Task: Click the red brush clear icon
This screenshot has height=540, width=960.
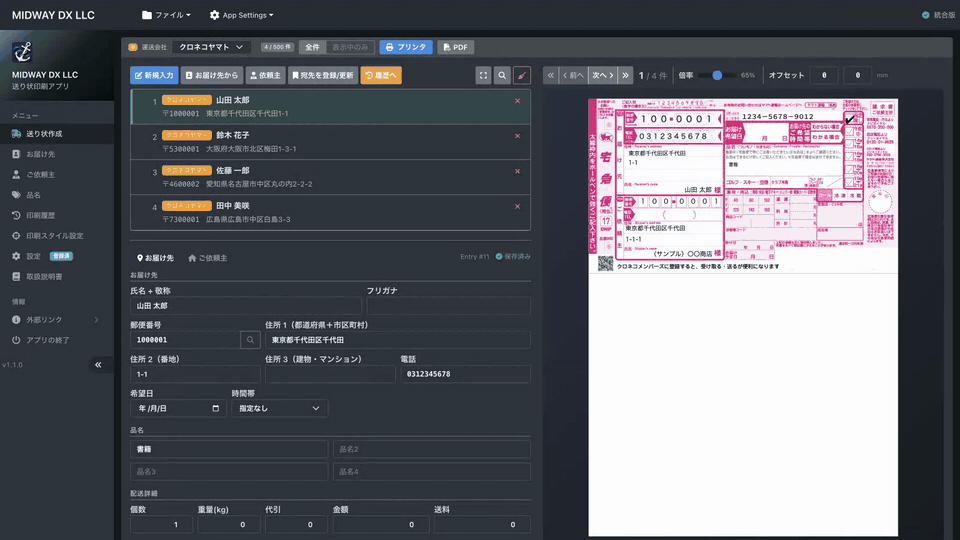Action: pos(522,75)
